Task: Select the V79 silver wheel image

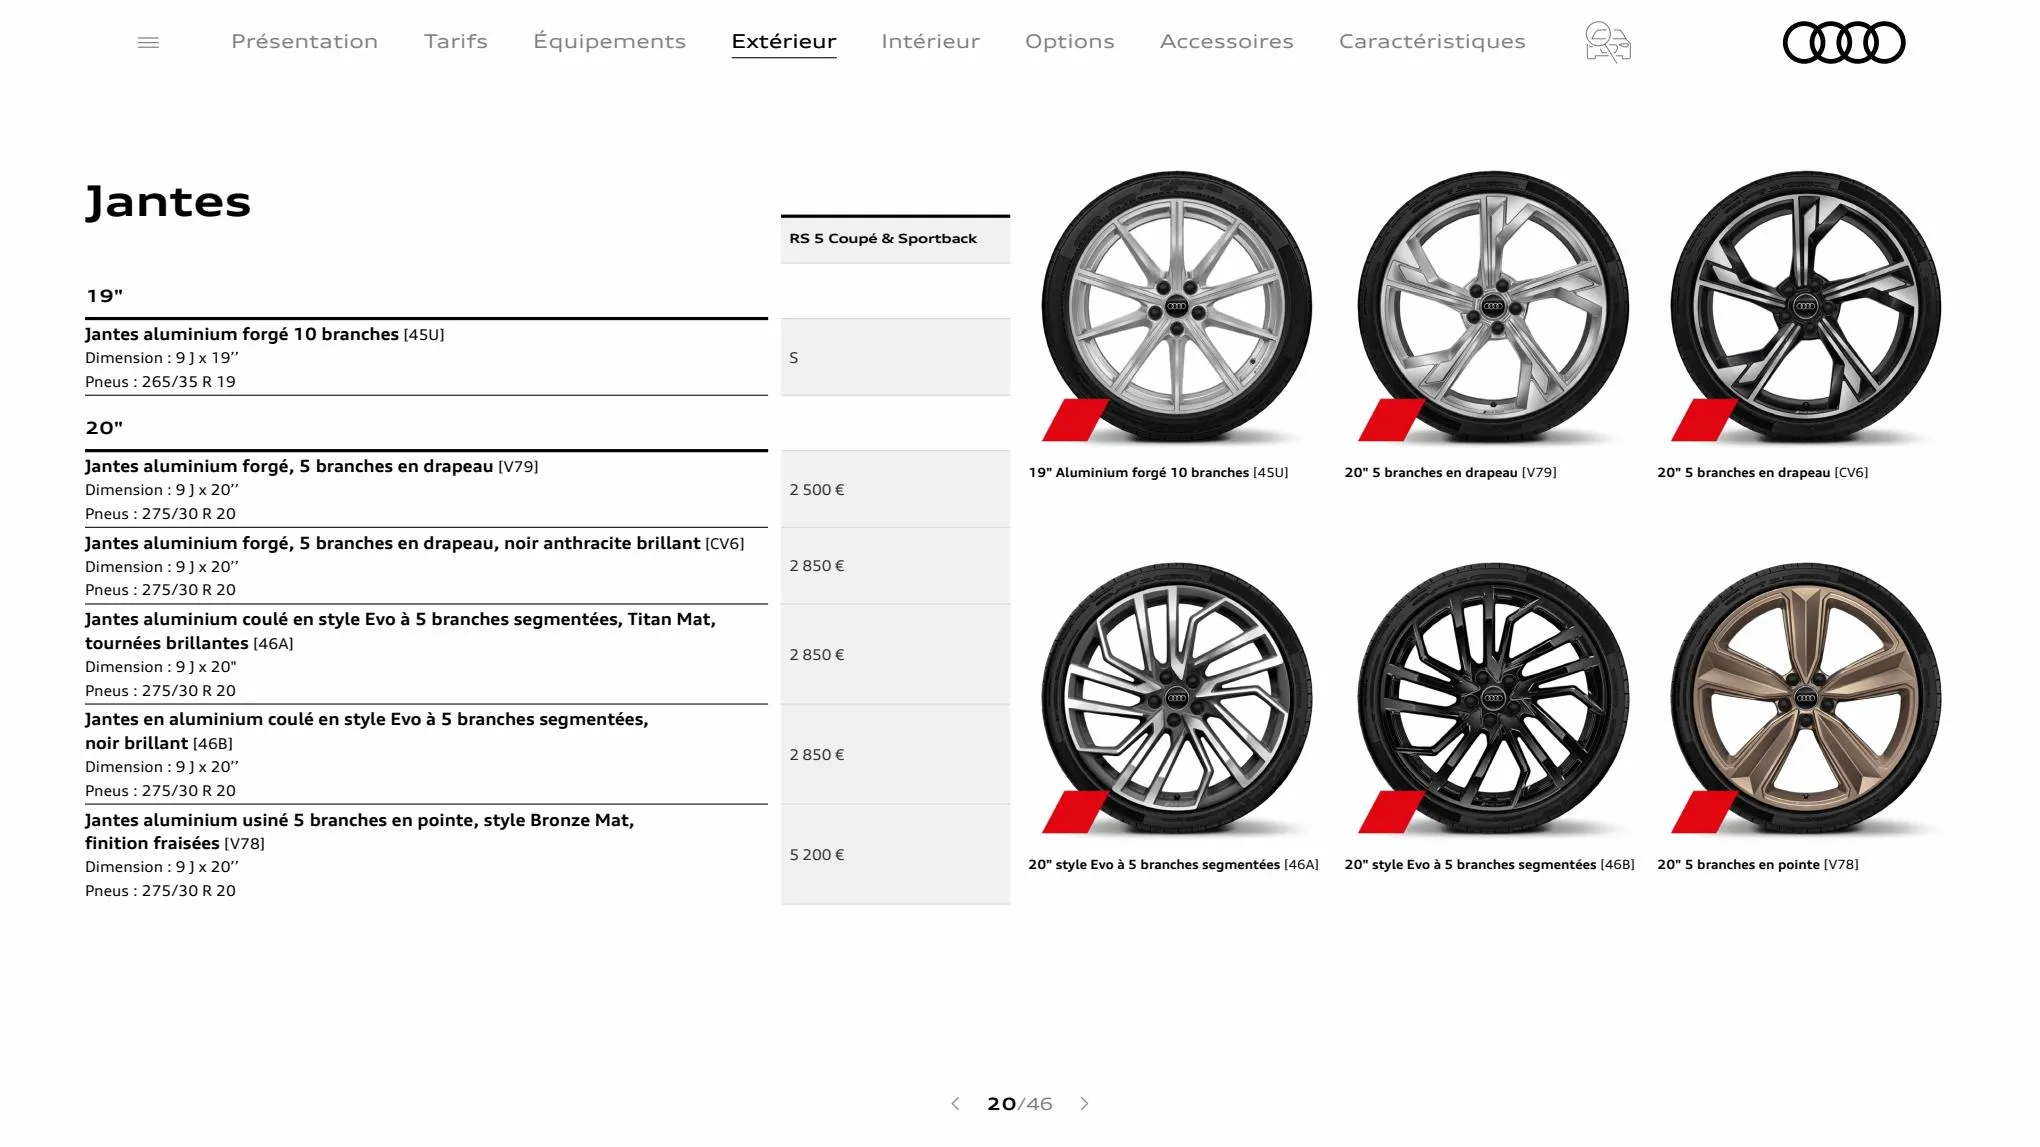Action: tap(1493, 306)
